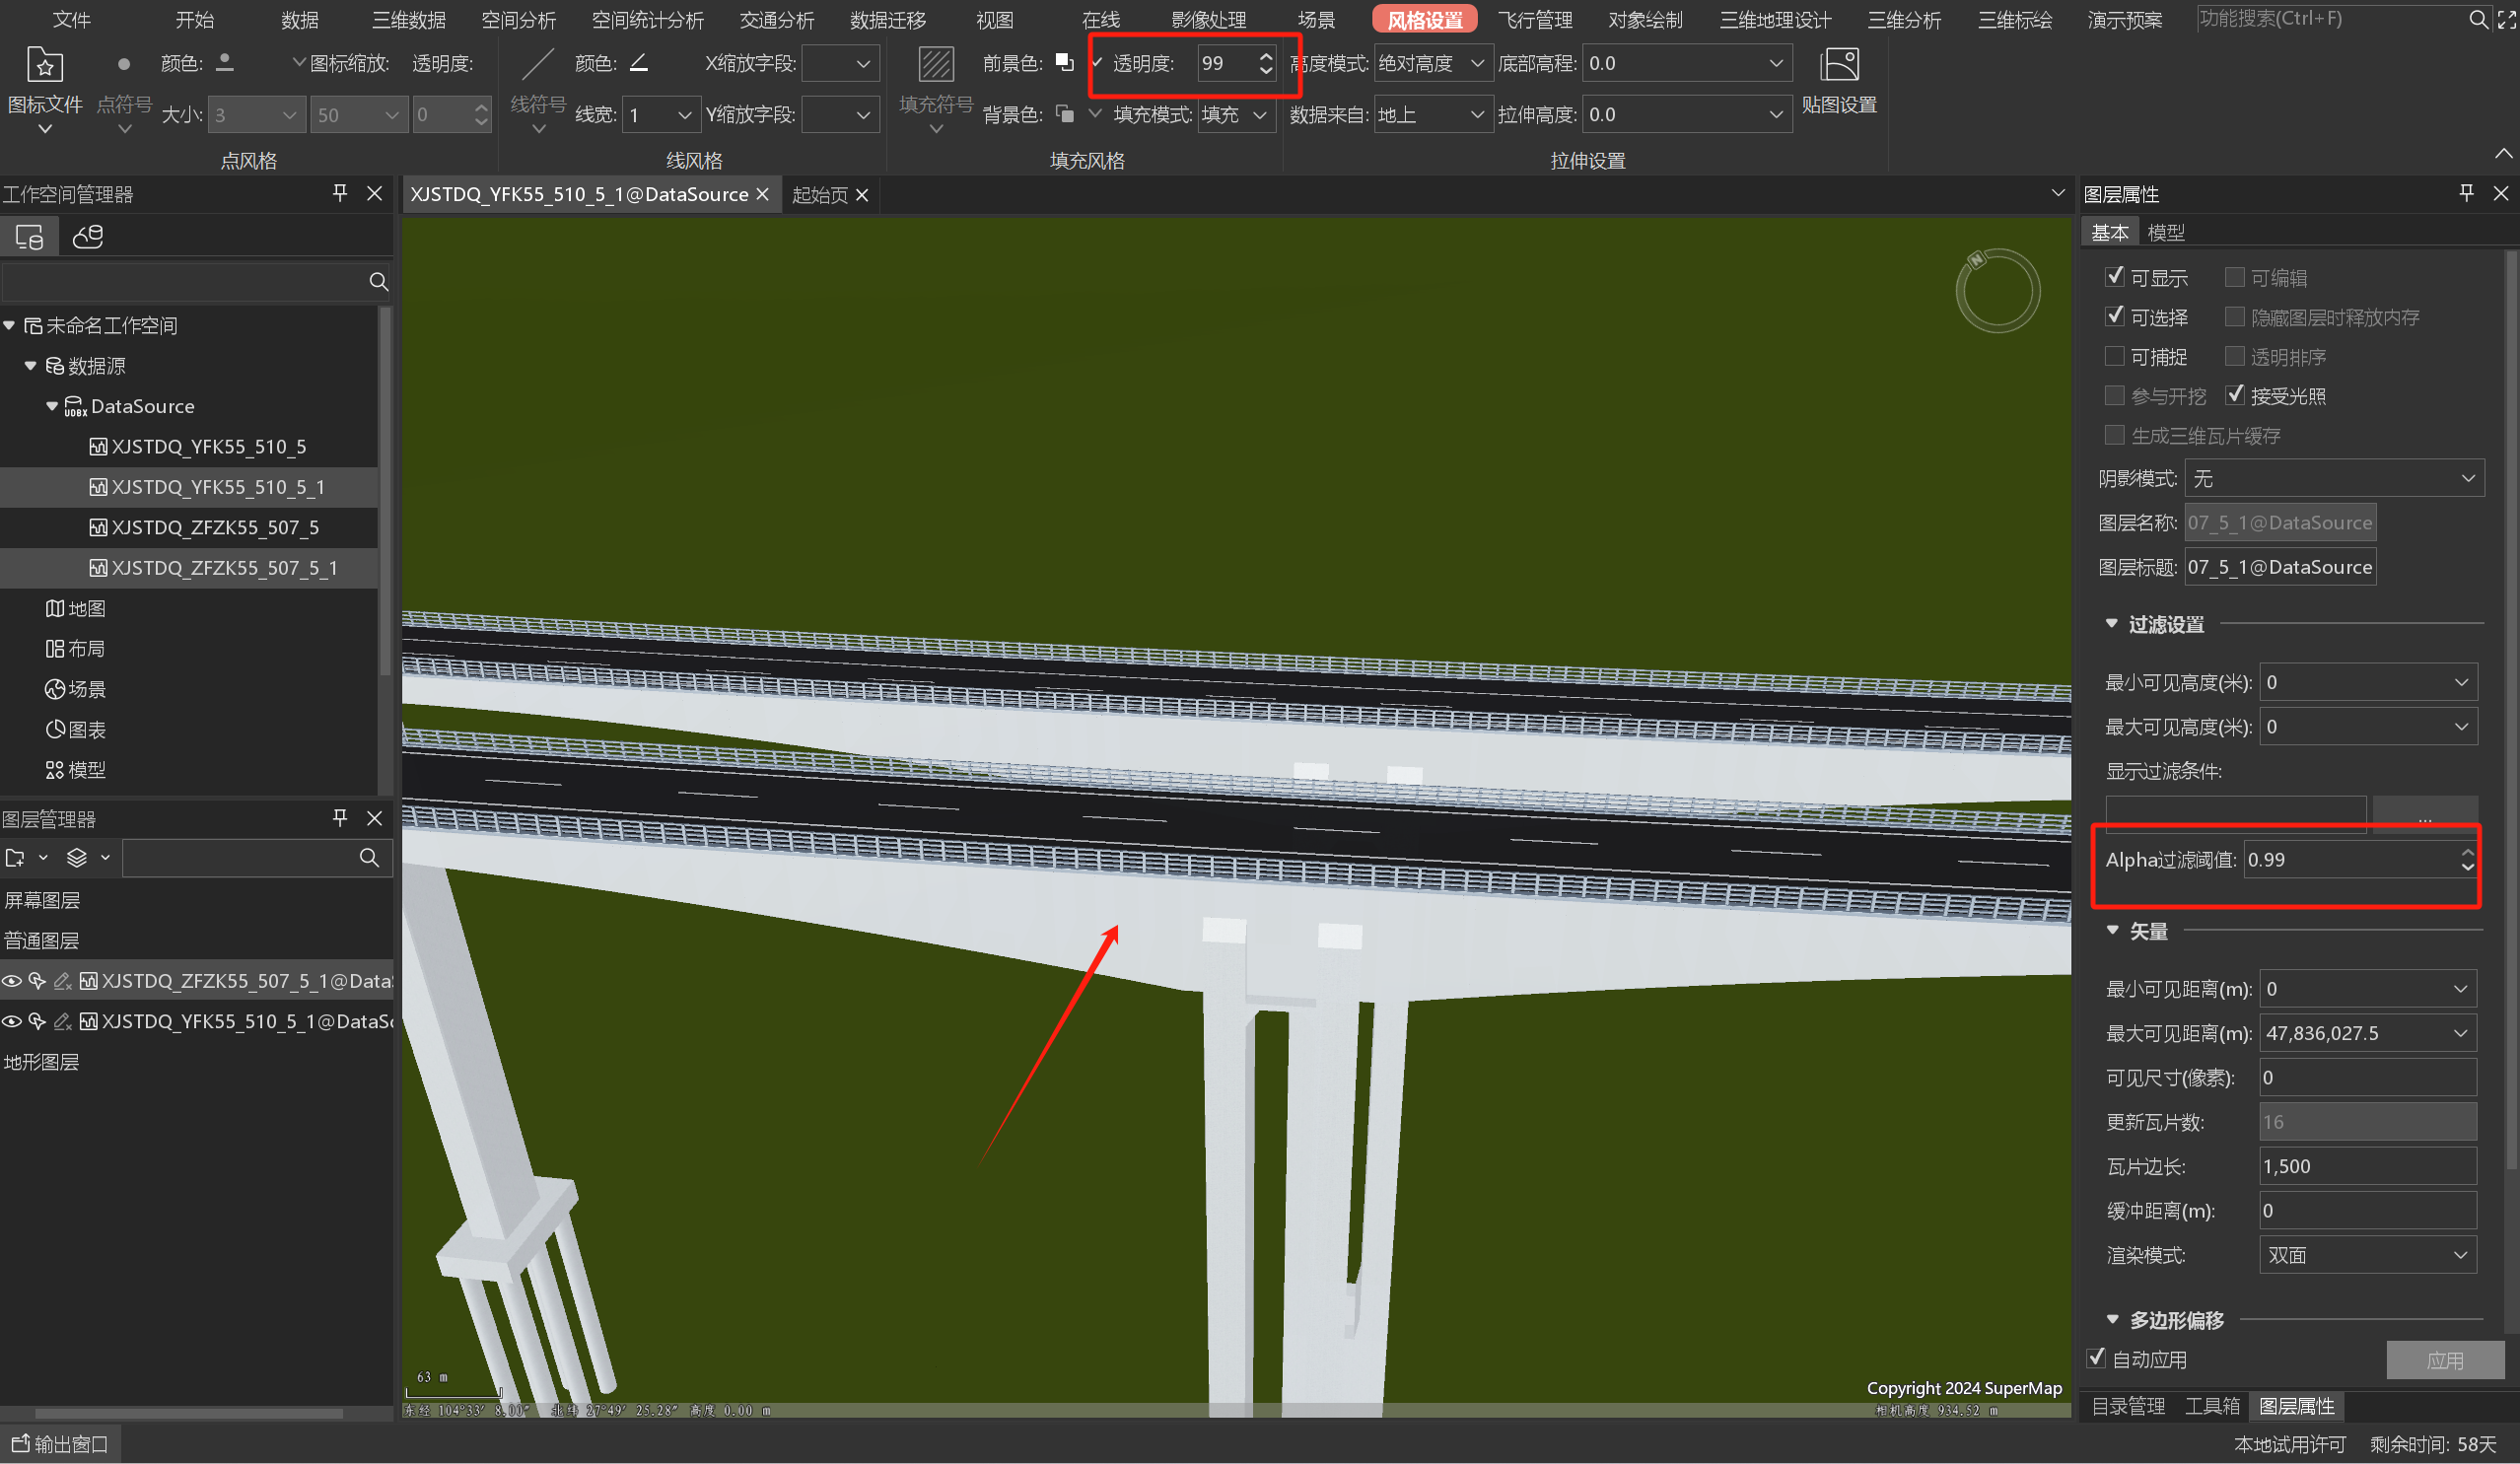
Task: Switch to the 工具箱 bottom tab
Action: point(2212,1406)
